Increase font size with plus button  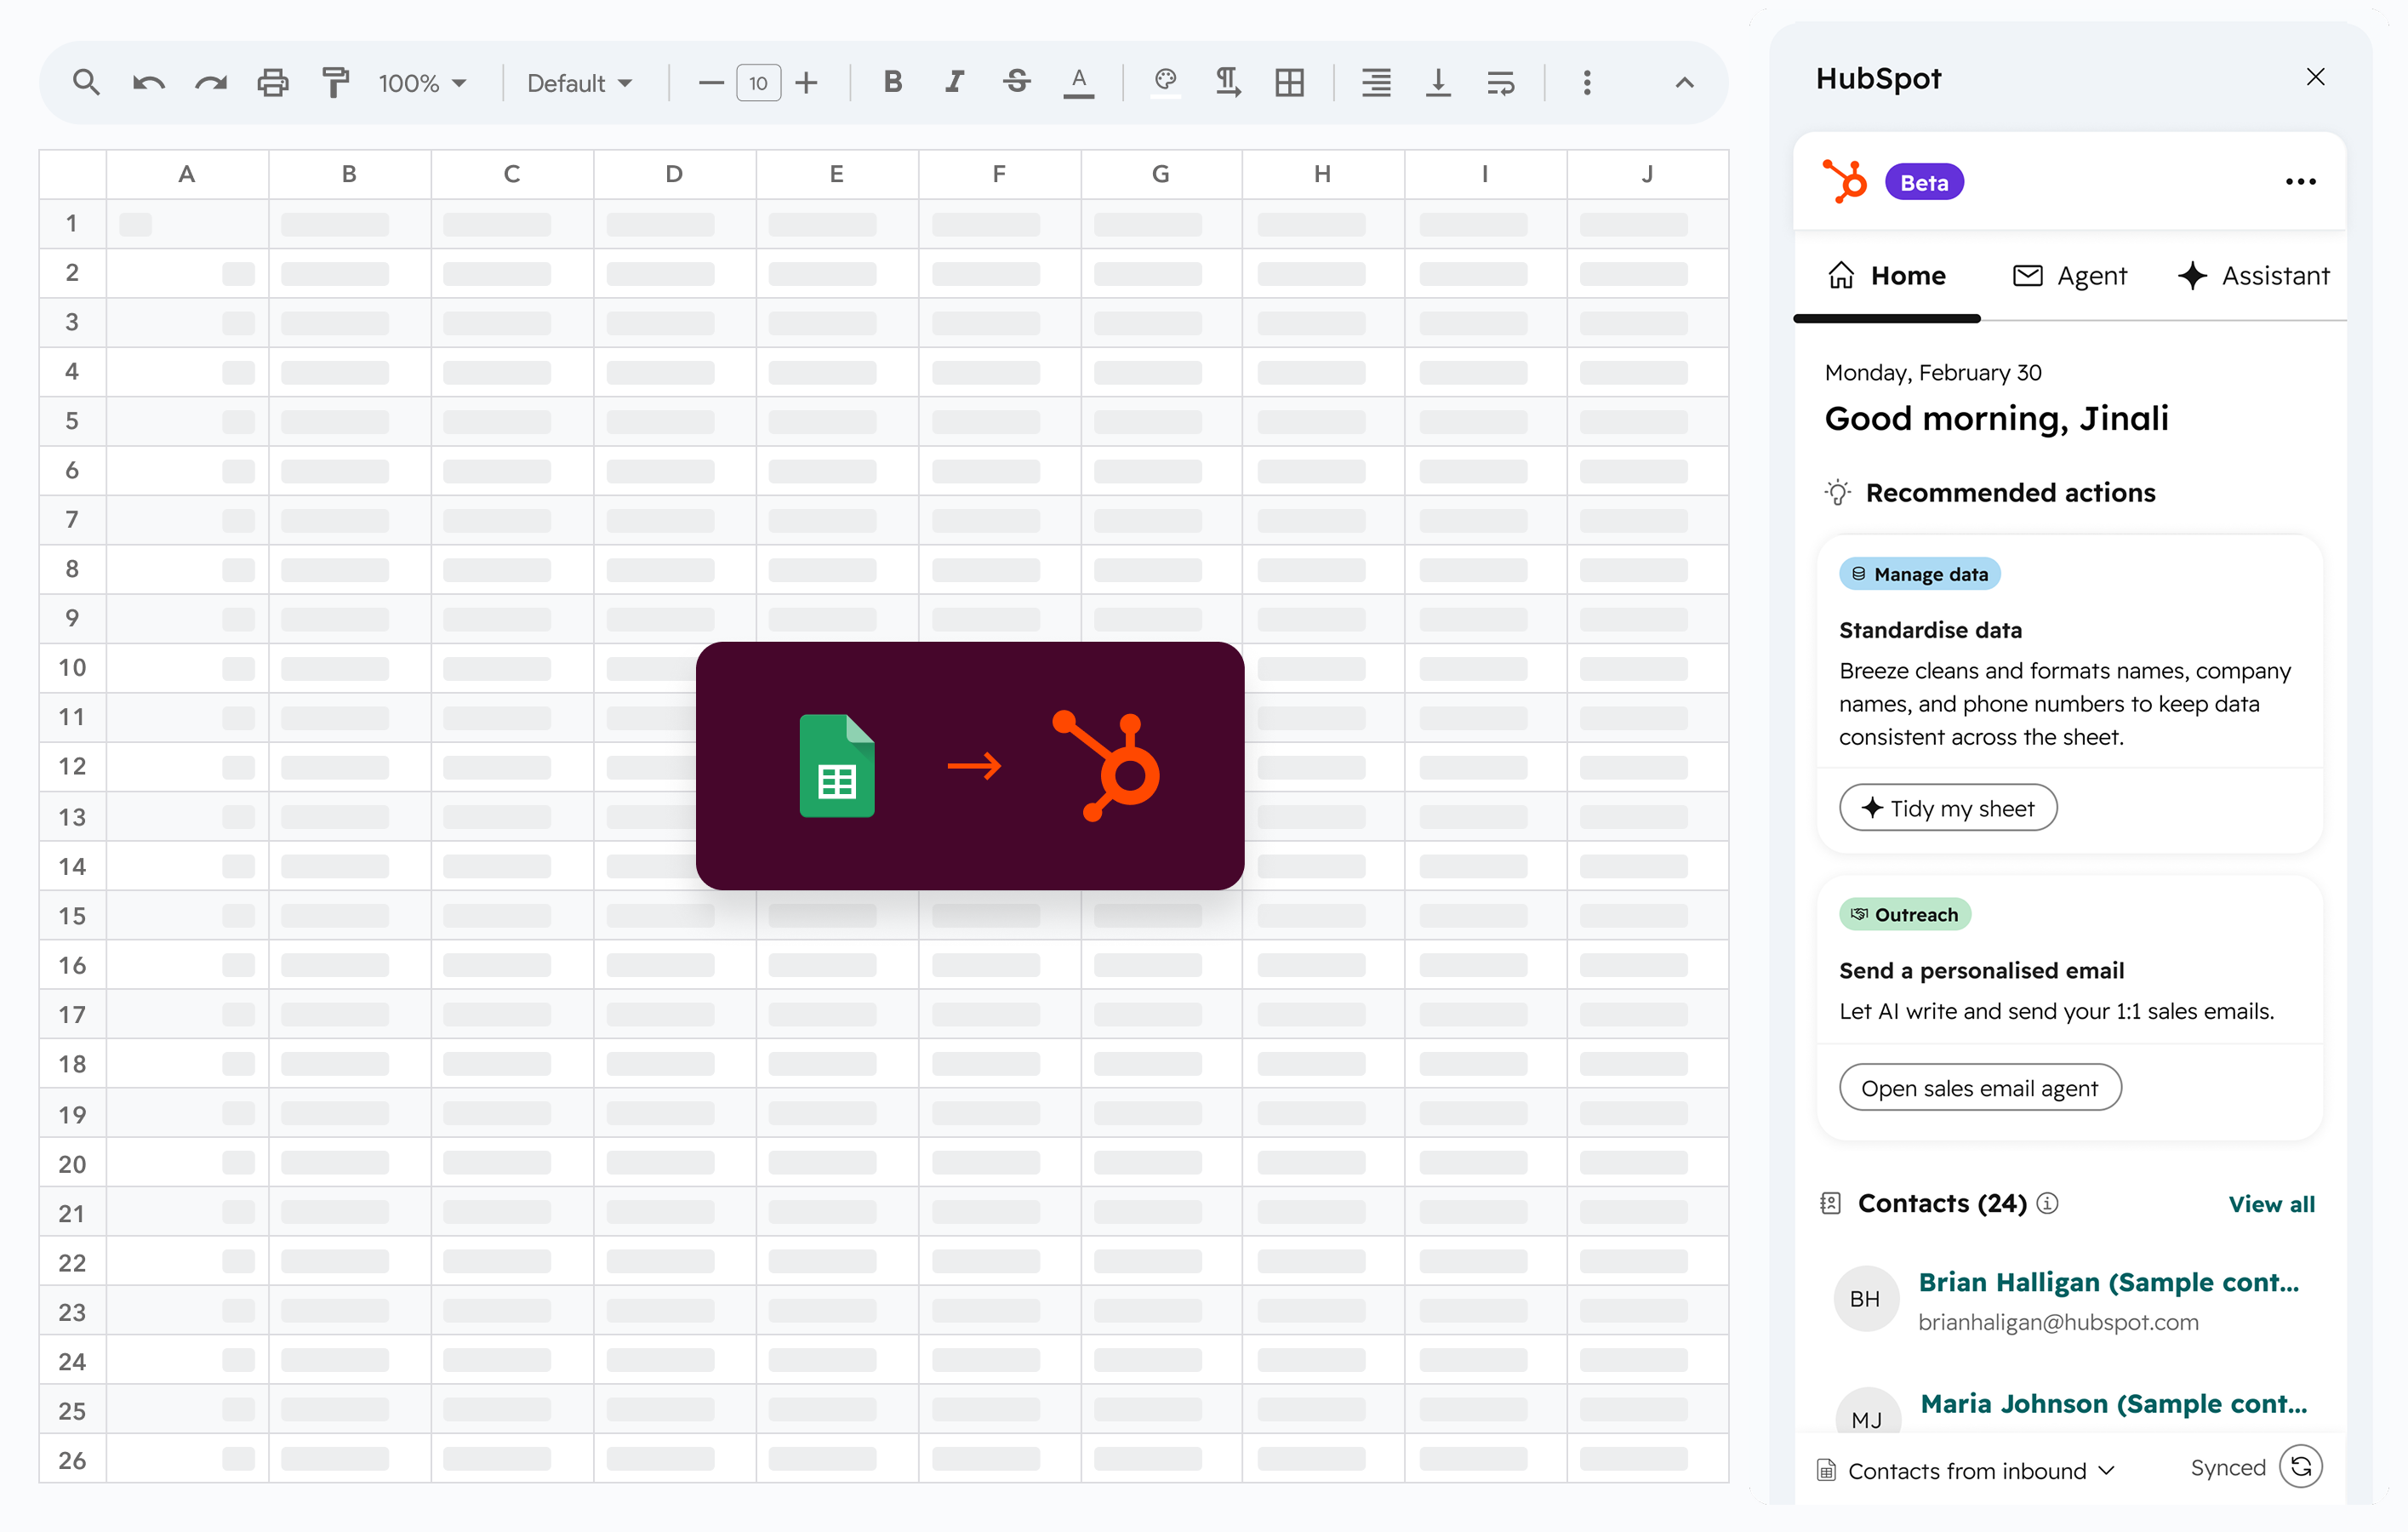pos(806,83)
